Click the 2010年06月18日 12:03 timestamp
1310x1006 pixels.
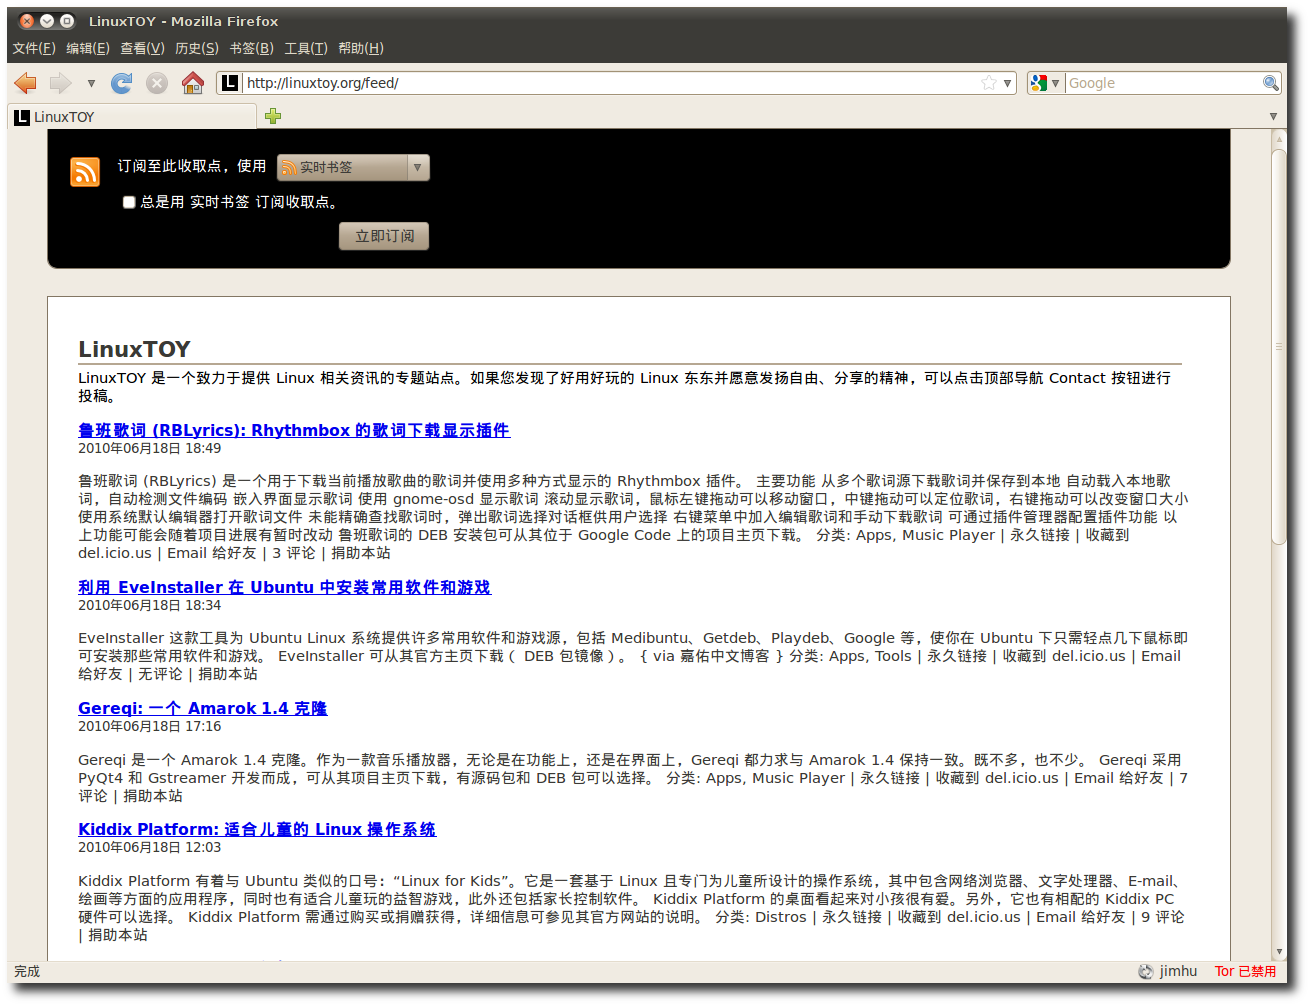pyautogui.click(x=150, y=847)
